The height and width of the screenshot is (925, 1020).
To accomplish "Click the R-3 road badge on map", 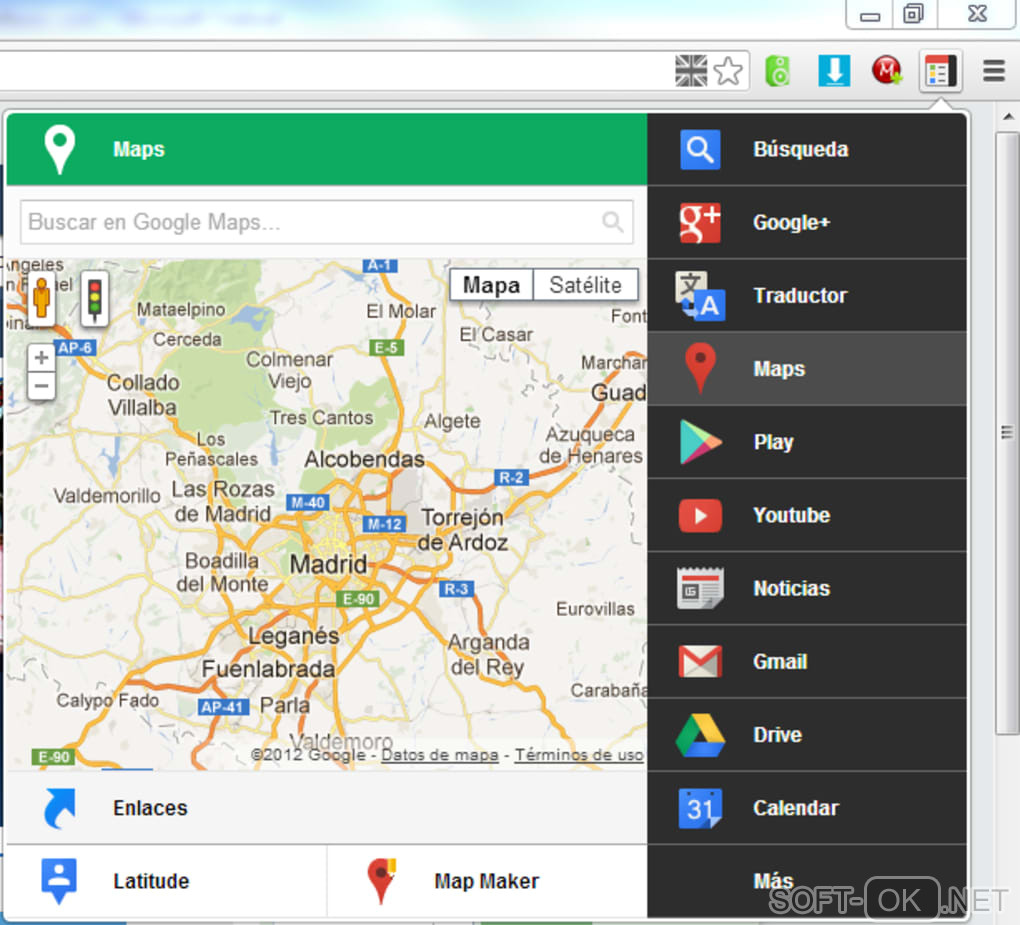I will [456, 589].
